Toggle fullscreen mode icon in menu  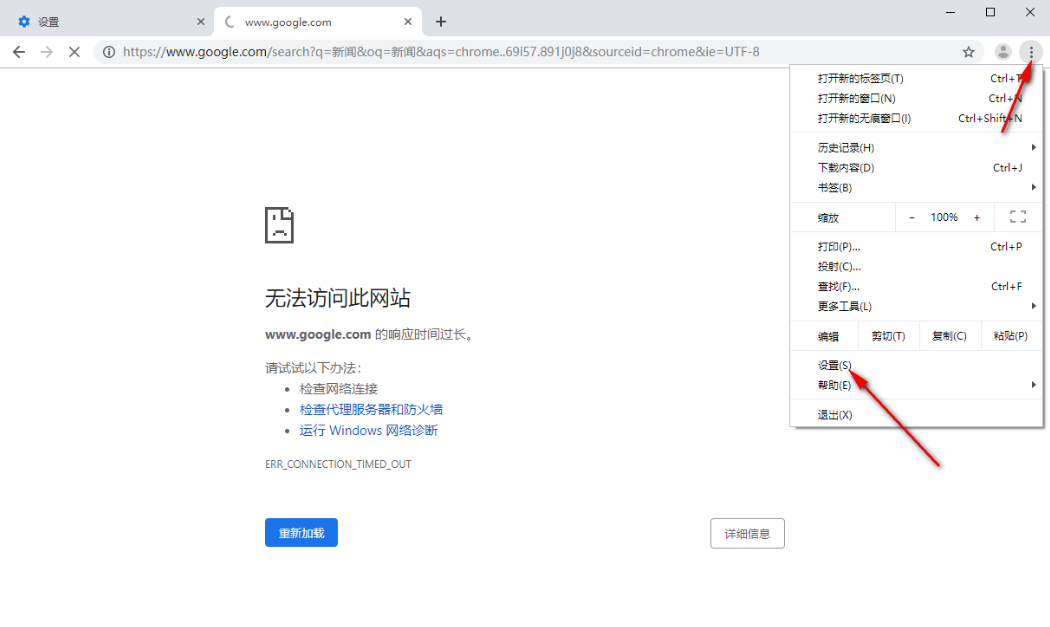(x=1018, y=217)
